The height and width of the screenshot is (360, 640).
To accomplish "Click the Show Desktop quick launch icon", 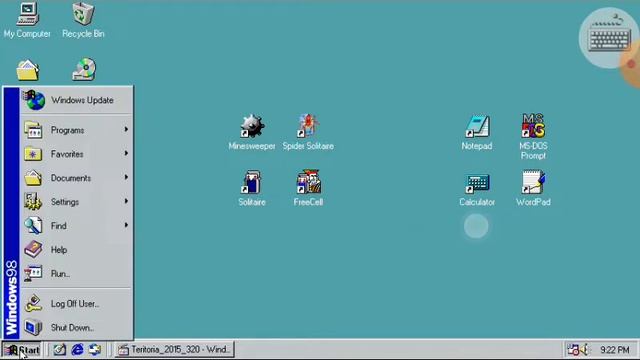I will click(x=60, y=349).
